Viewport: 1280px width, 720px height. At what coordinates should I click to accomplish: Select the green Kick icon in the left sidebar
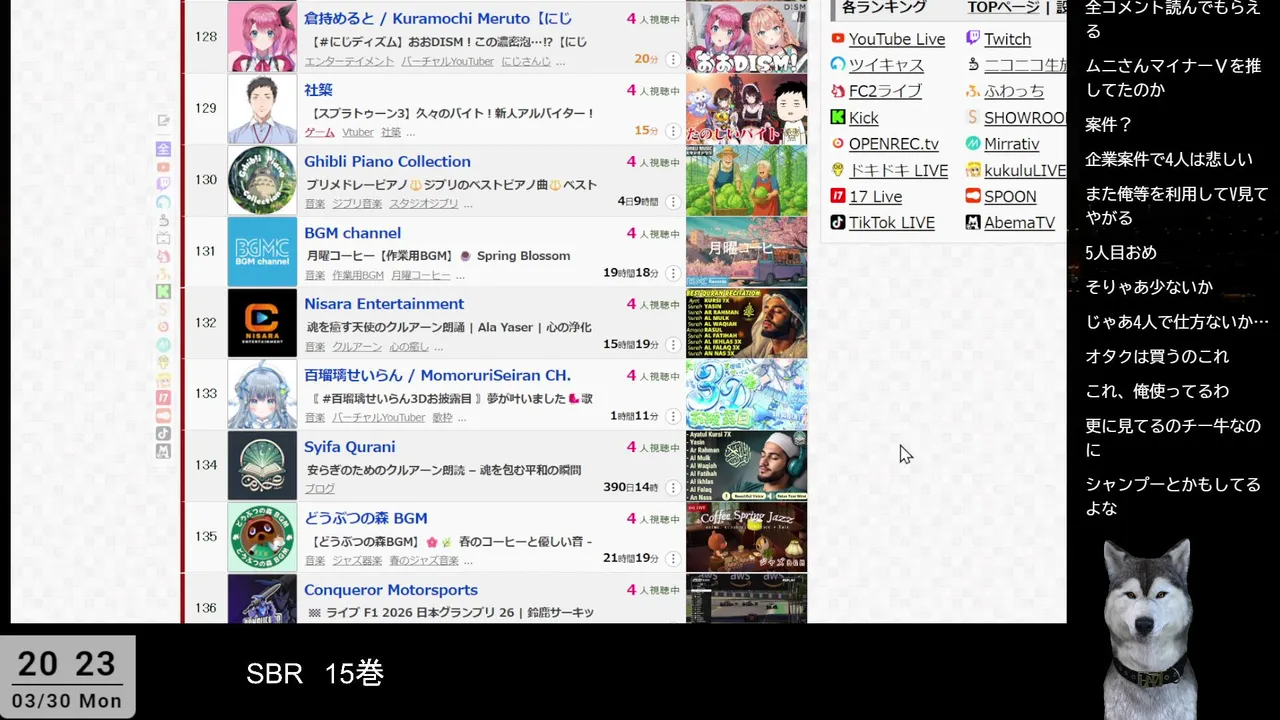click(x=163, y=291)
